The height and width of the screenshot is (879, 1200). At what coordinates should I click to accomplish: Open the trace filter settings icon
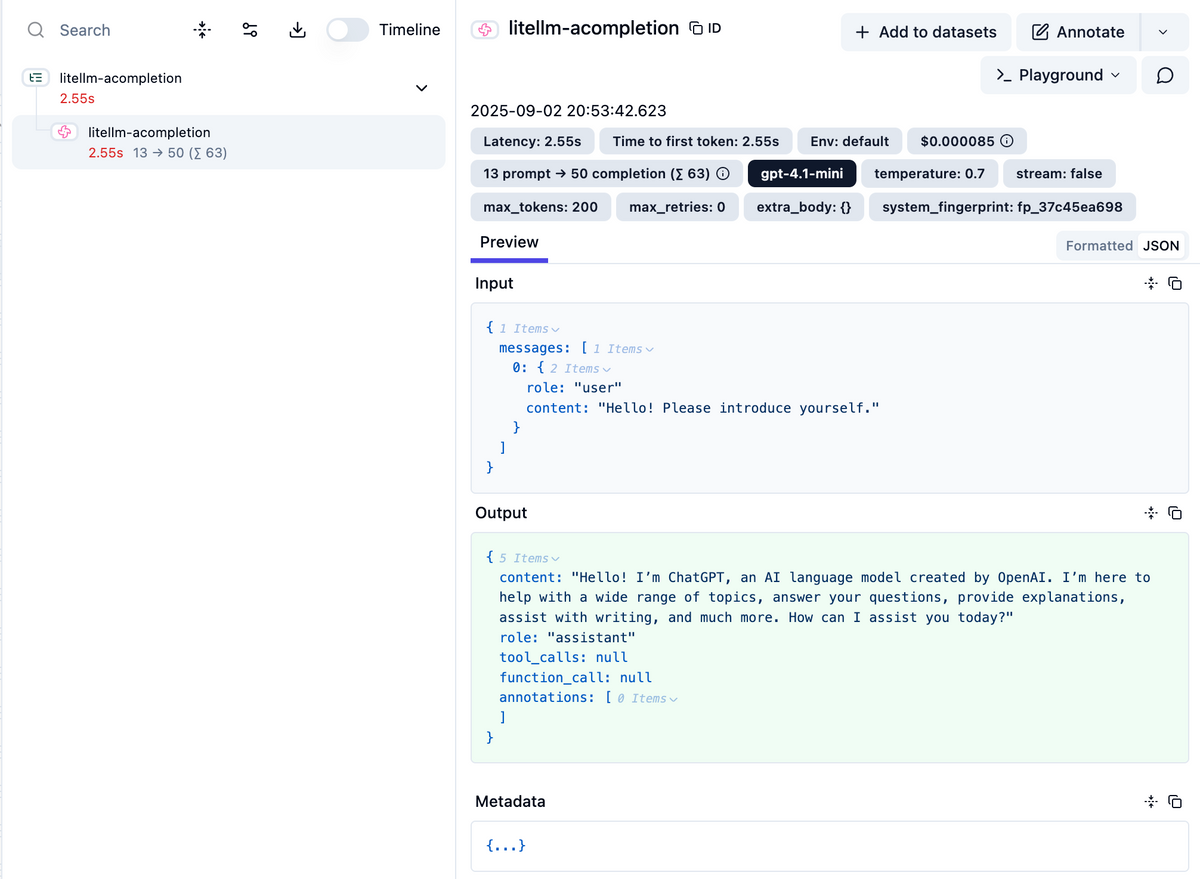pyautogui.click(x=250, y=30)
